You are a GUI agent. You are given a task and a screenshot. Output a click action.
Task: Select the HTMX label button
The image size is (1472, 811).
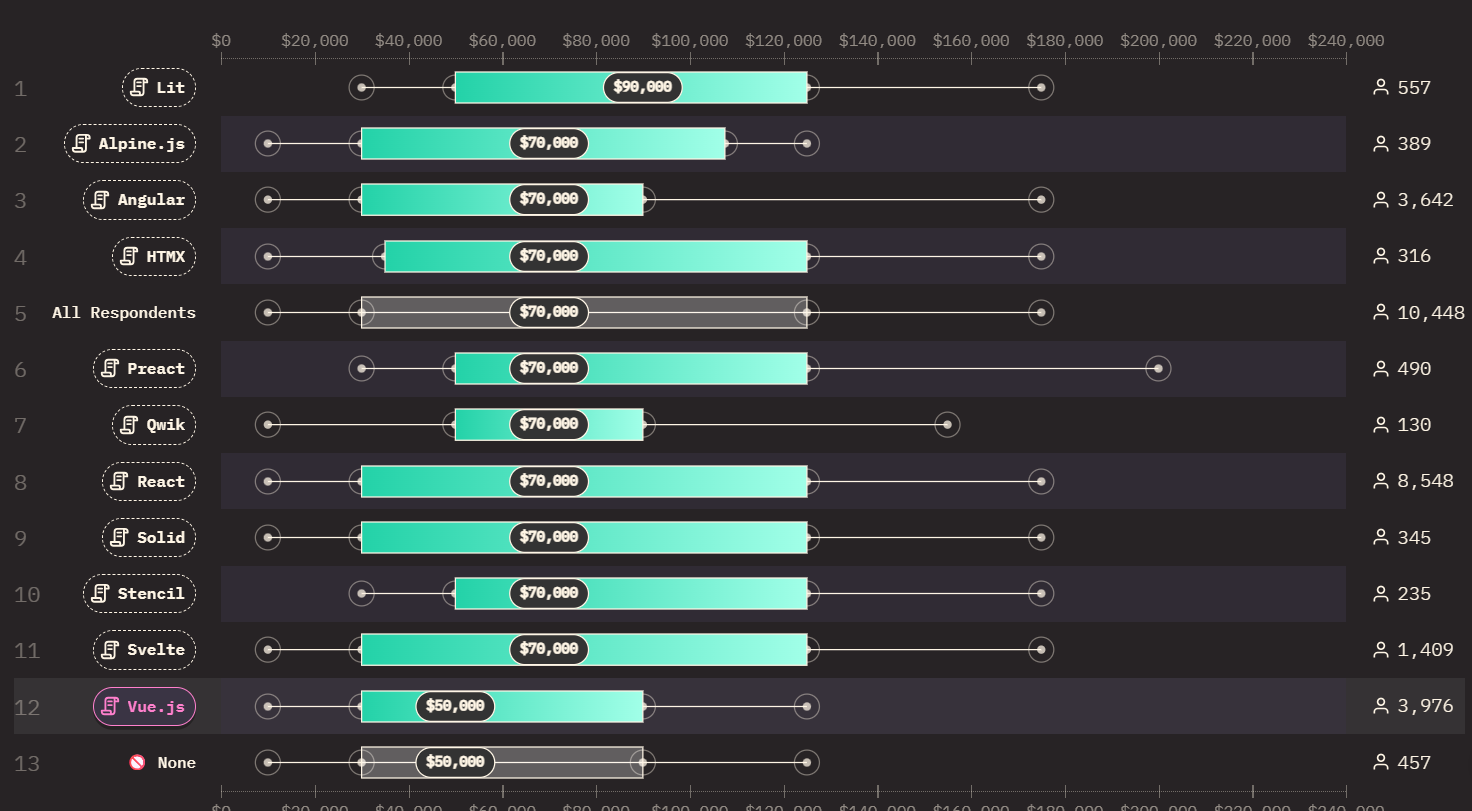154,256
